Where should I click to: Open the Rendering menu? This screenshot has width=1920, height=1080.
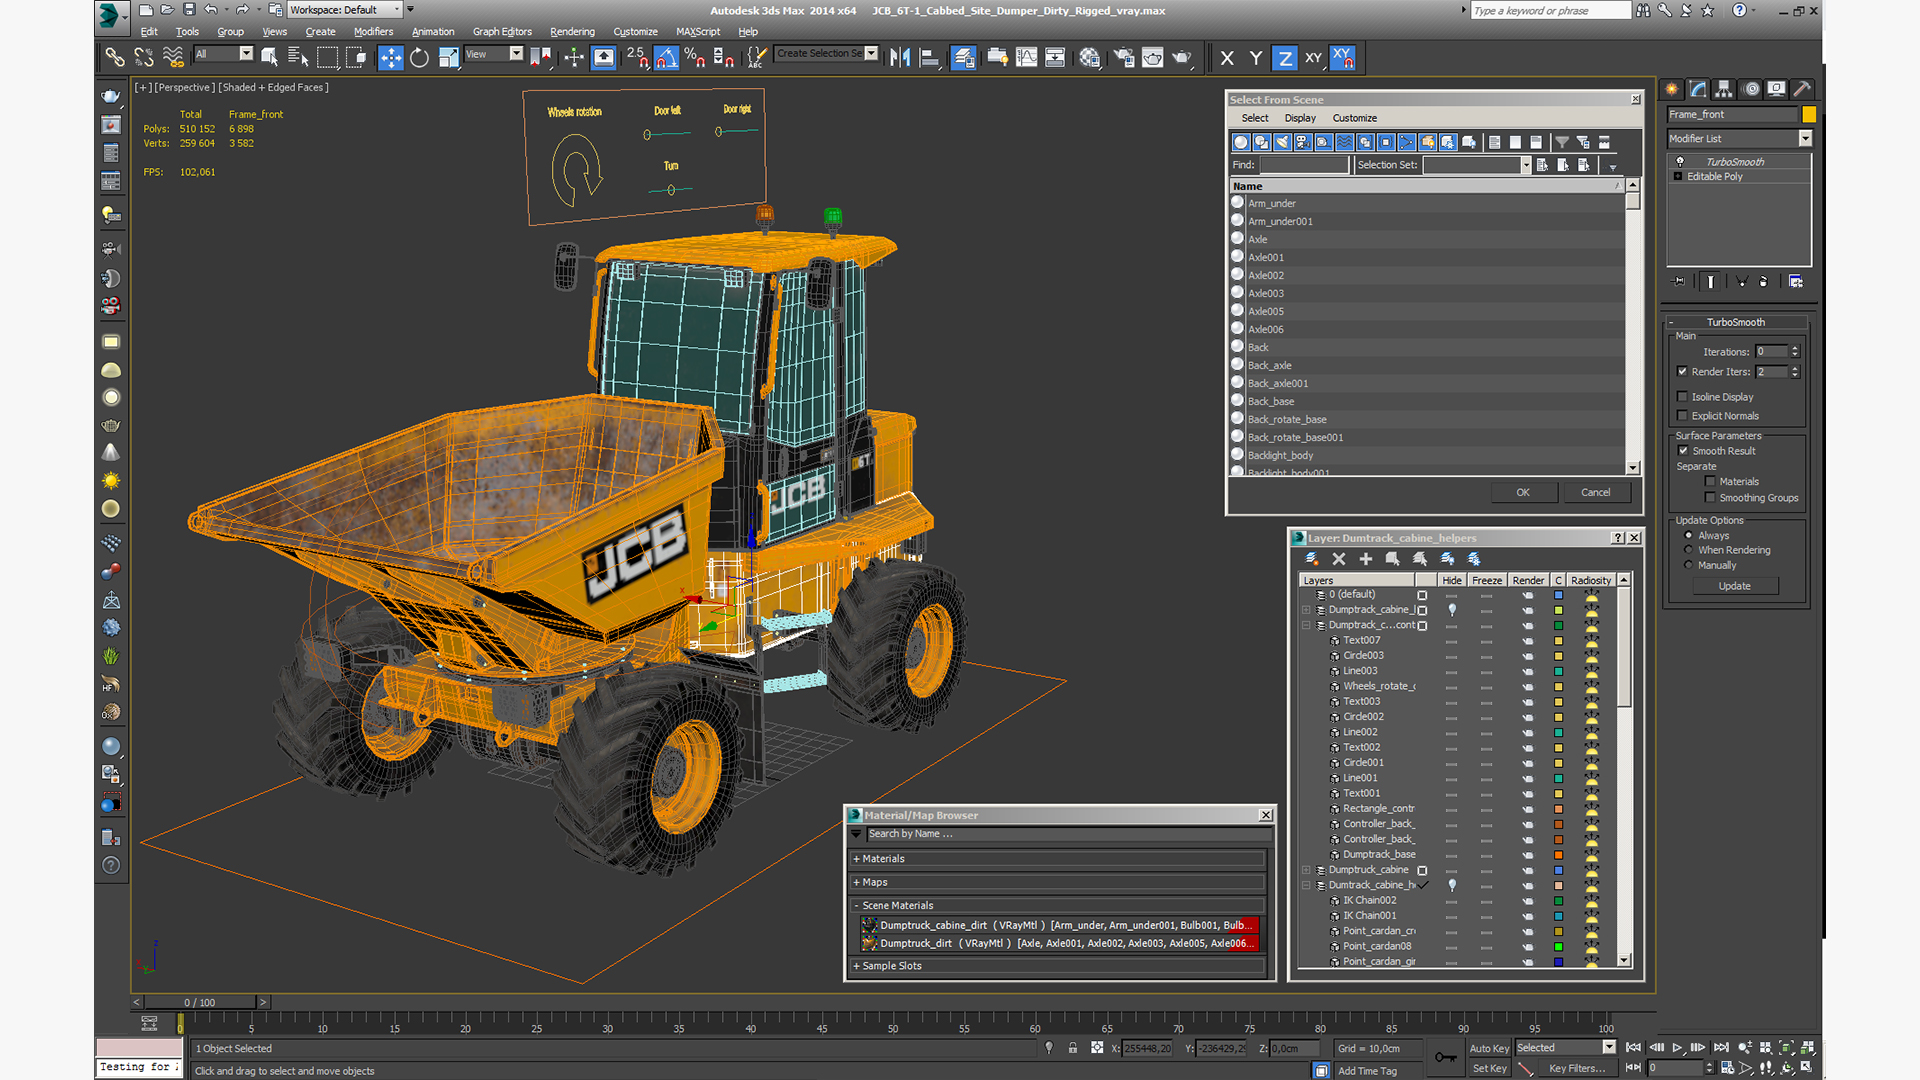coord(572,32)
